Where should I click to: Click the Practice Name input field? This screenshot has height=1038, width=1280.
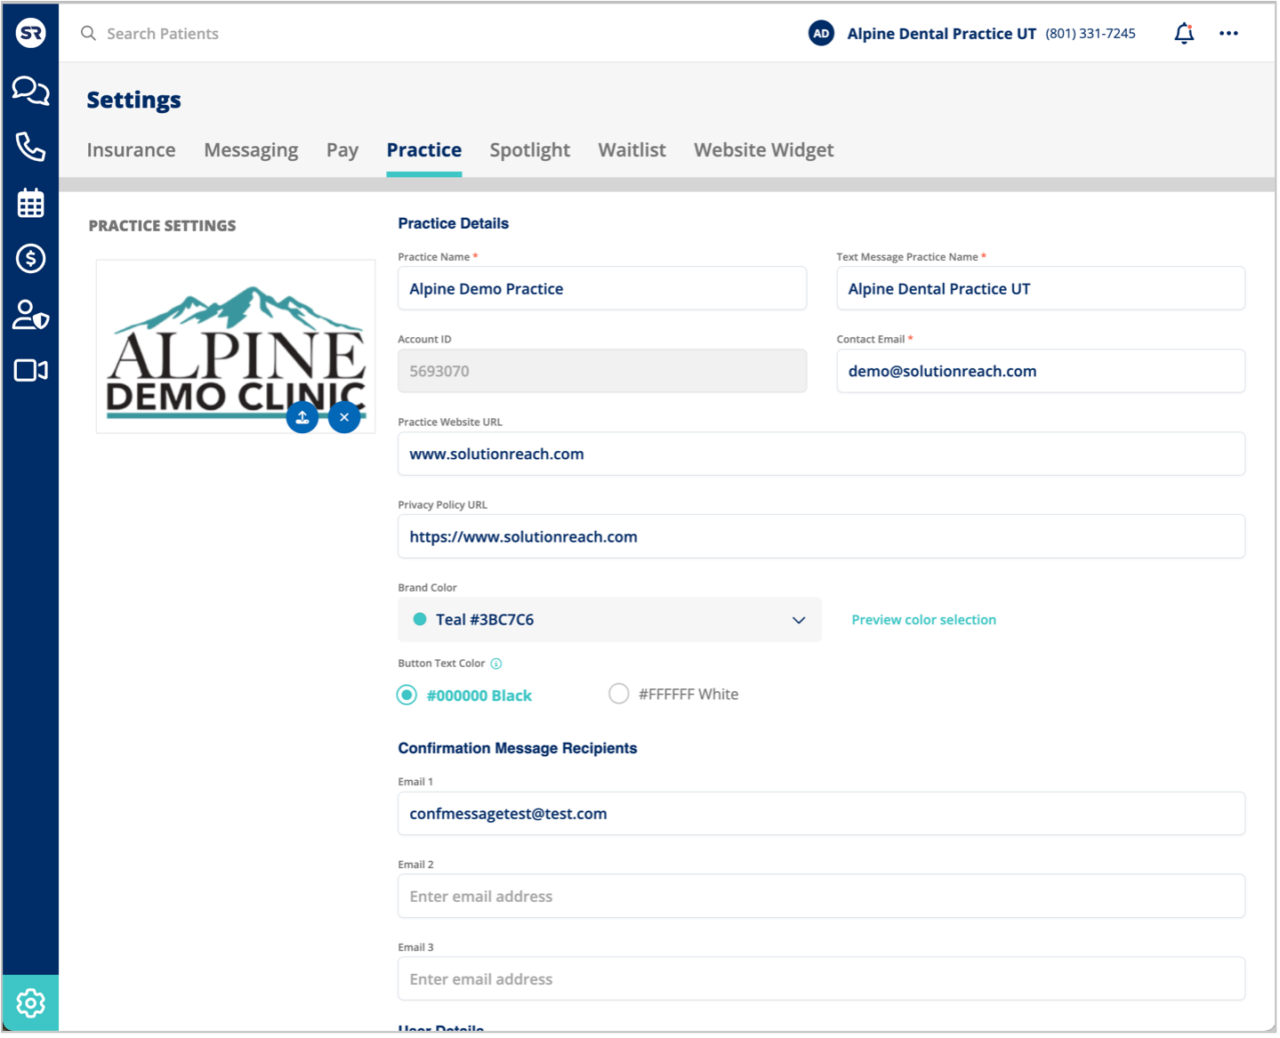click(x=602, y=288)
